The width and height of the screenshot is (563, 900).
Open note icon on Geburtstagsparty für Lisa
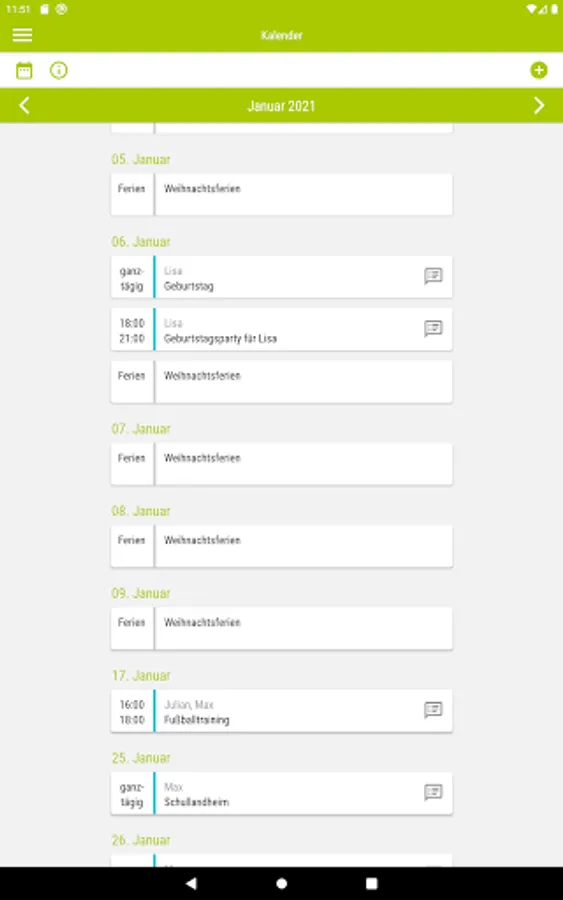click(x=433, y=329)
